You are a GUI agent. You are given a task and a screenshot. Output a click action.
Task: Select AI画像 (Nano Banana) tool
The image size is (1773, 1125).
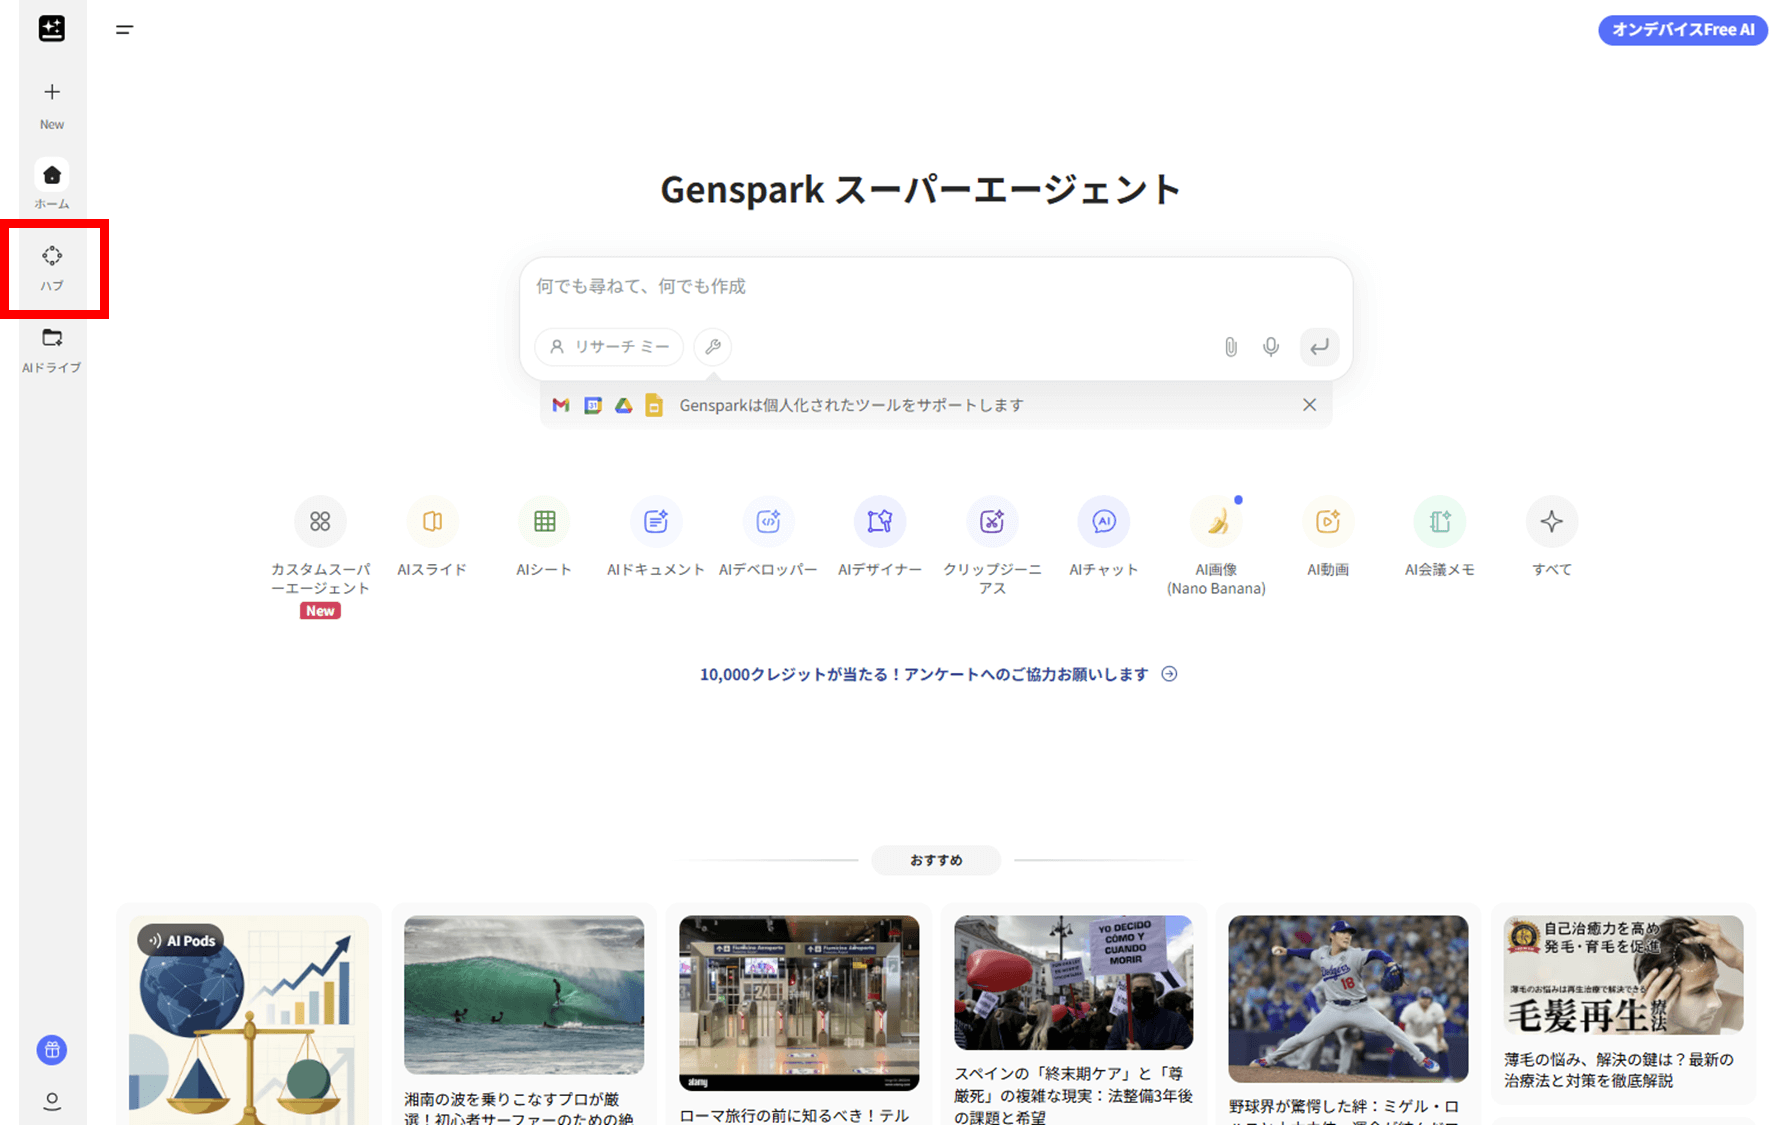(x=1216, y=522)
